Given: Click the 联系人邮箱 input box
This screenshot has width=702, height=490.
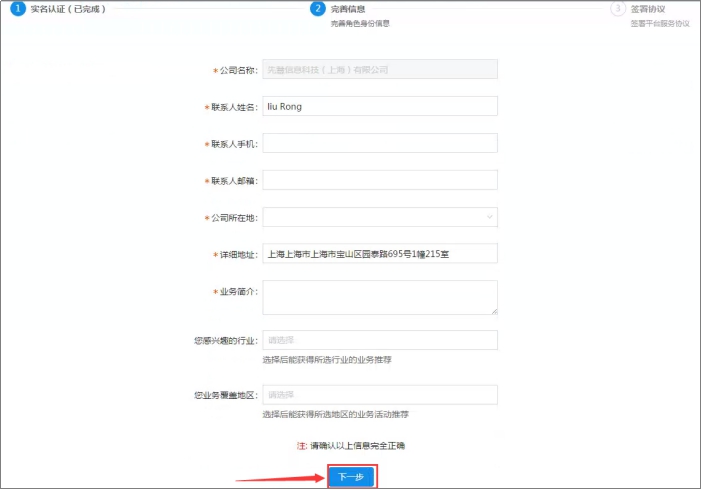Looking at the screenshot, I should [379, 181].
